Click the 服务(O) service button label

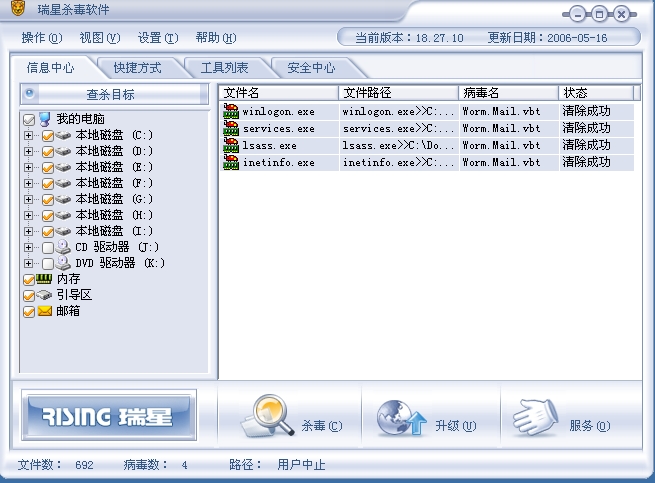pyautogui.click(x=590, y=426)
